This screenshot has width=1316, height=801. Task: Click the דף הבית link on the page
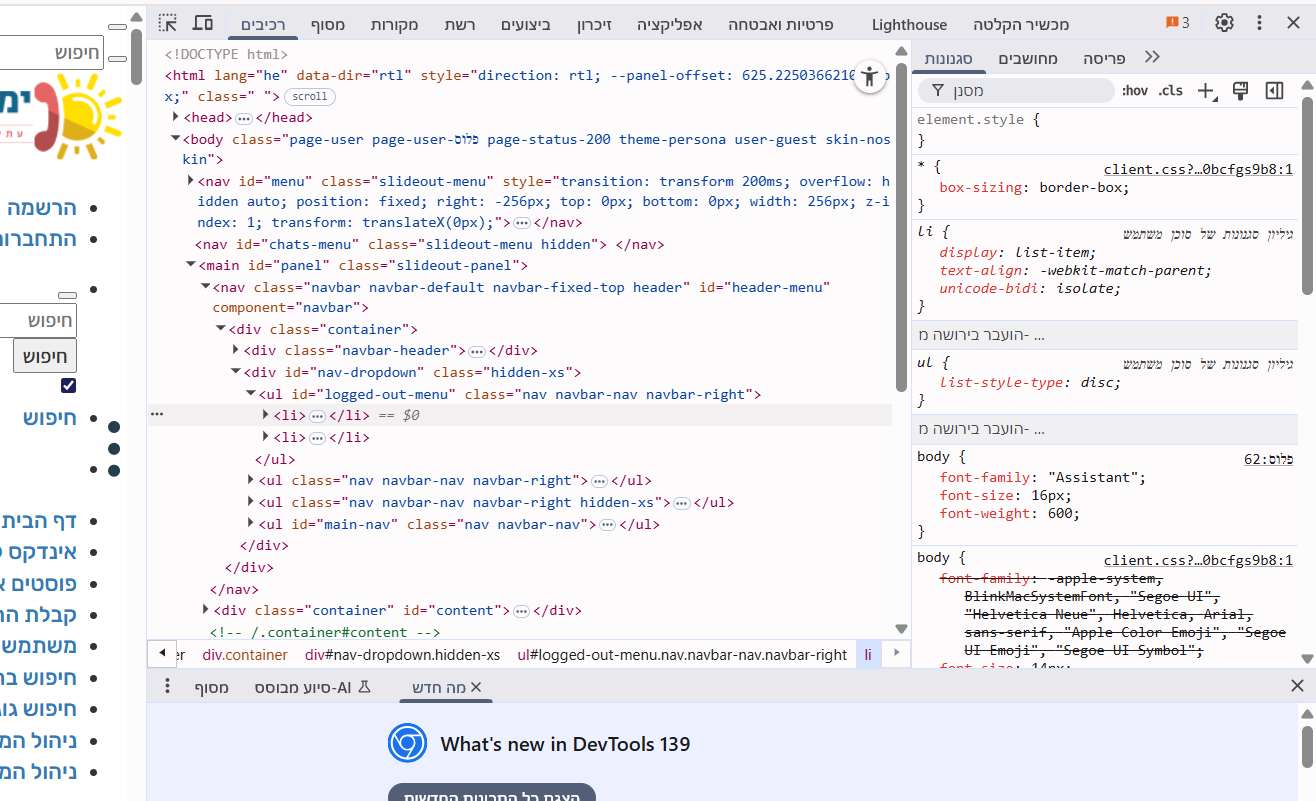40,521
